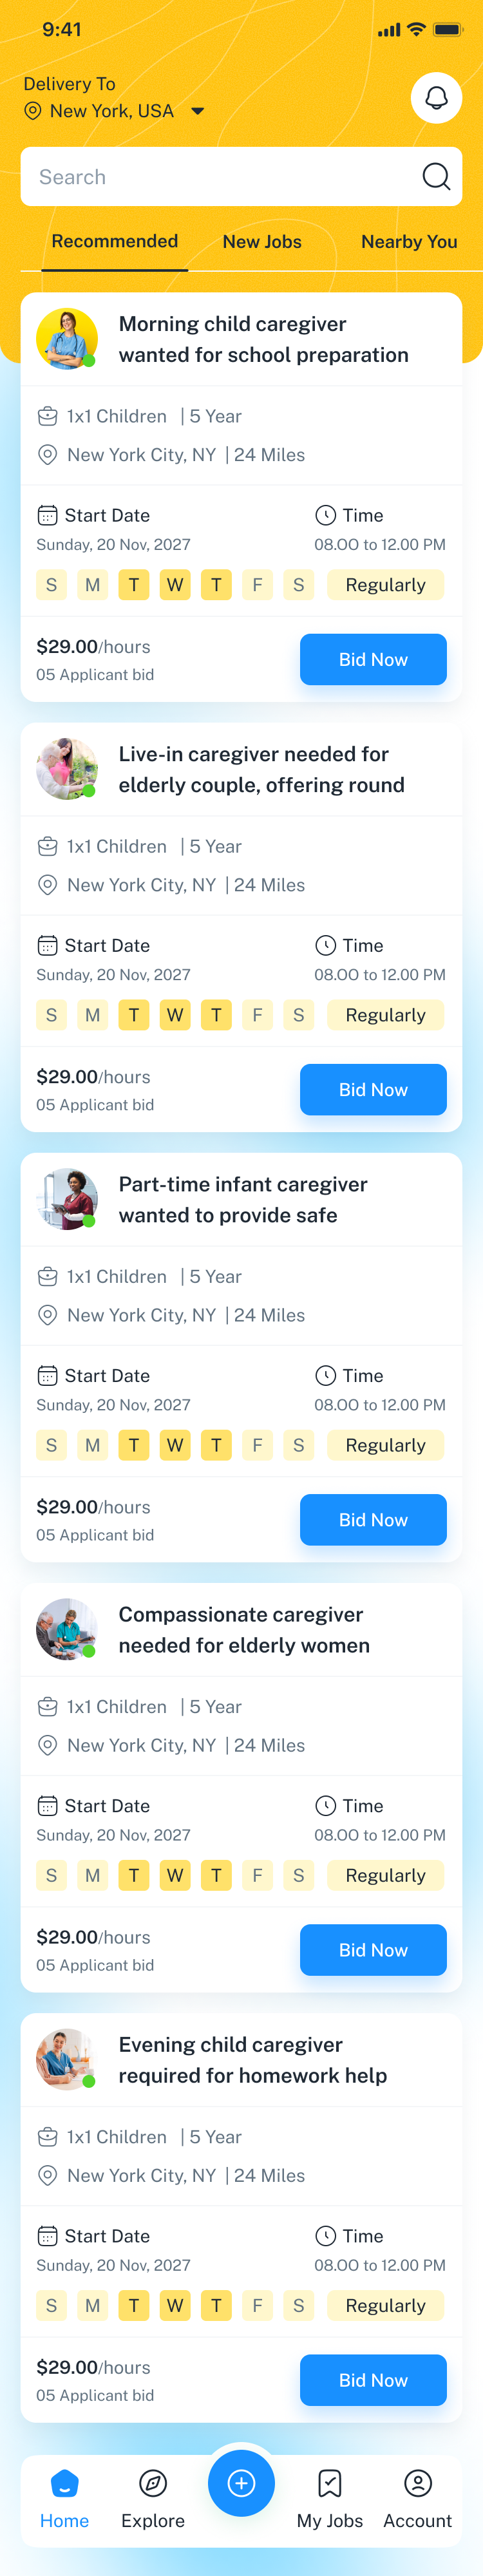Go to Home in bottom navigation
Image resolution: width=483 pixels, height=2576 pixels.
65,2495
